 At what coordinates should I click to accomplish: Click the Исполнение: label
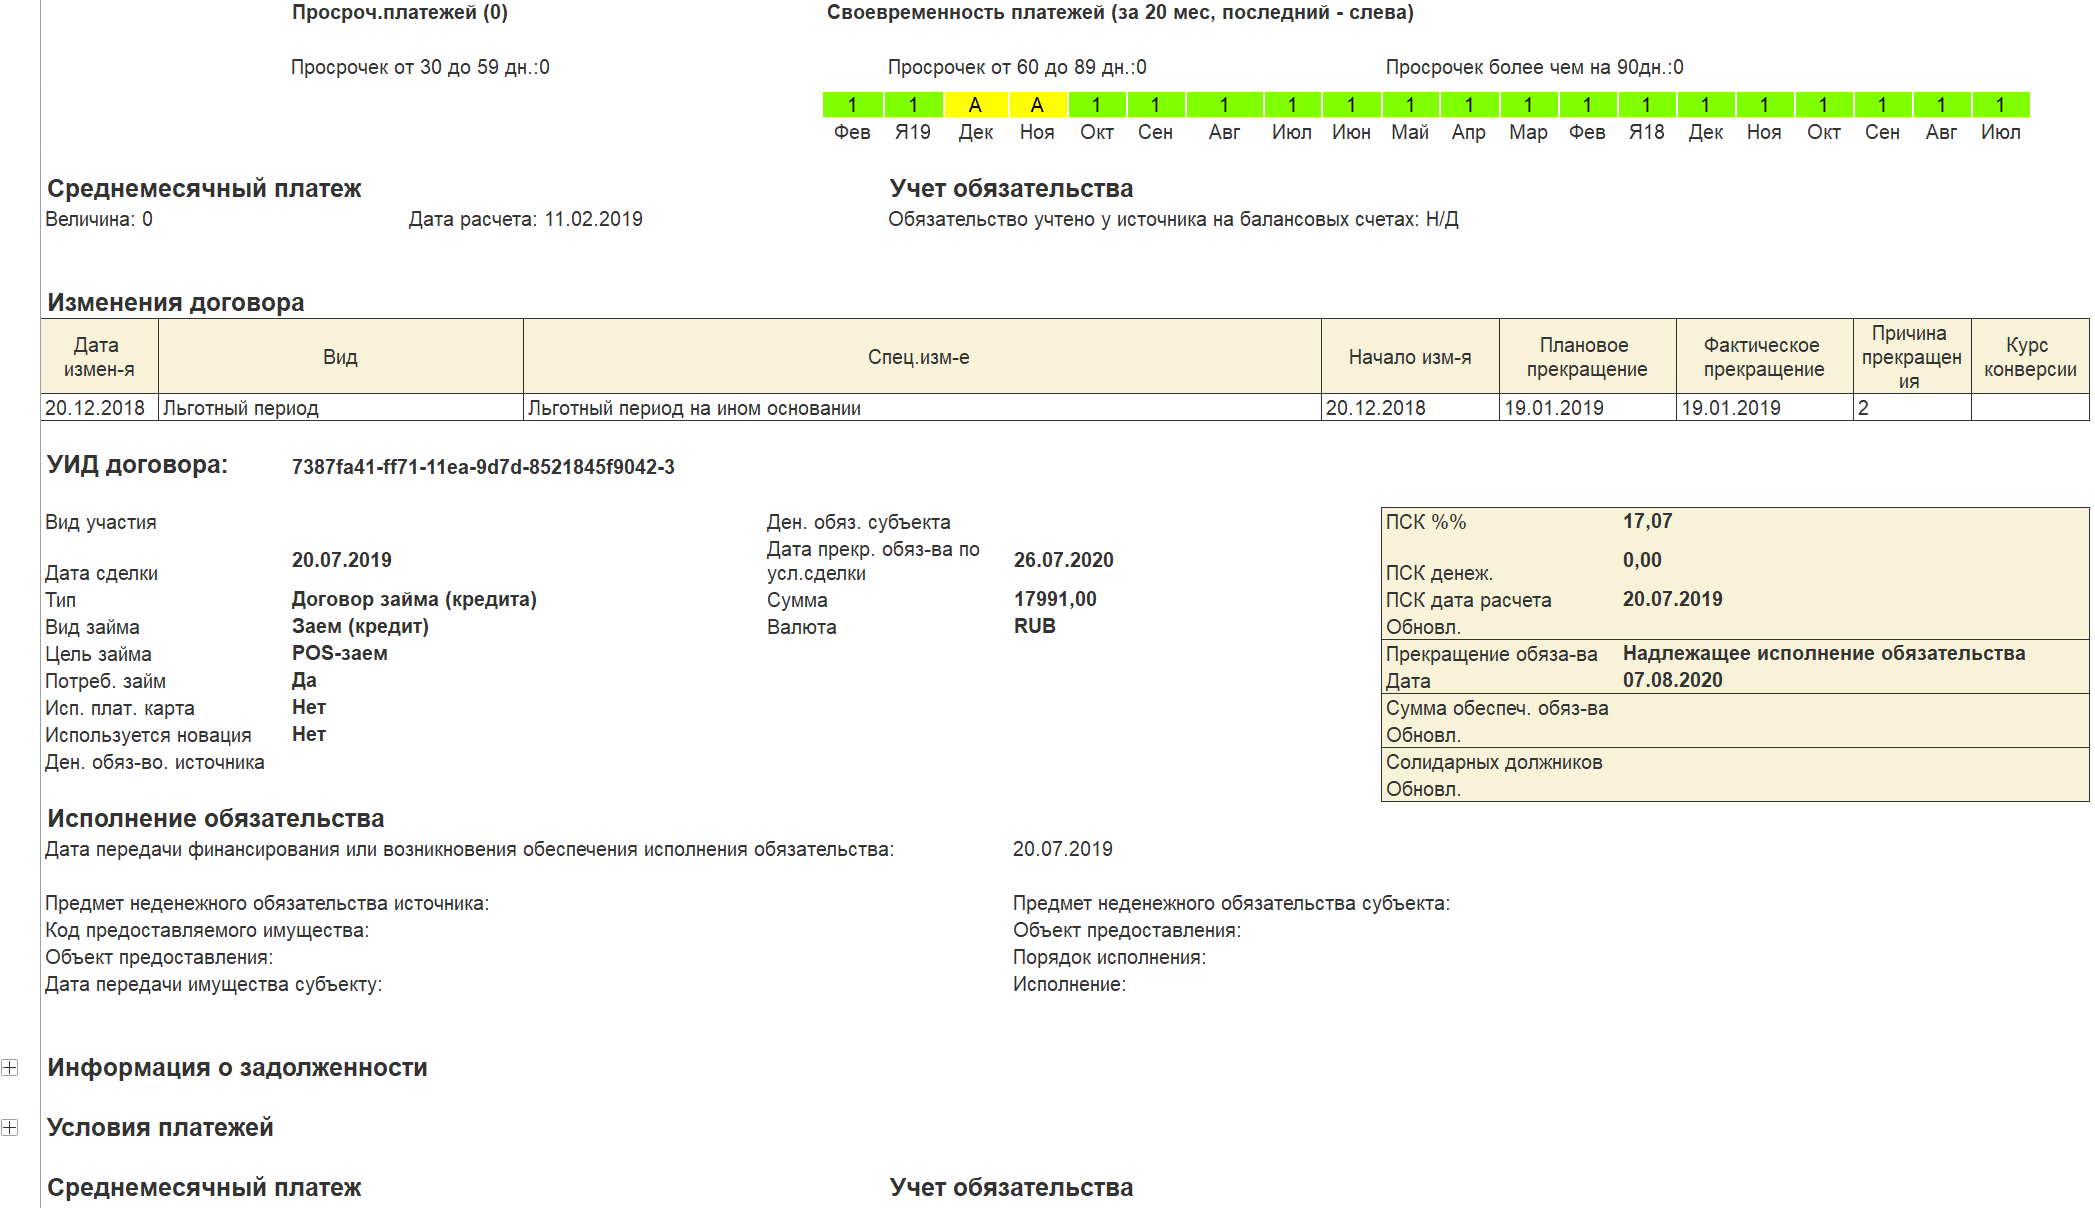point(1069,984)
